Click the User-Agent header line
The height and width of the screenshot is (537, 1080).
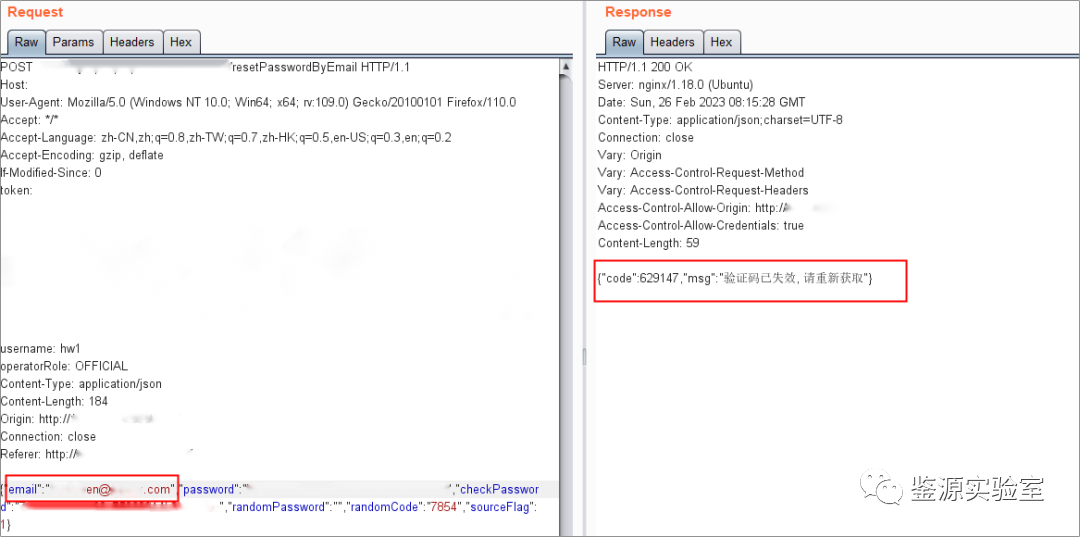pos(258,102)
